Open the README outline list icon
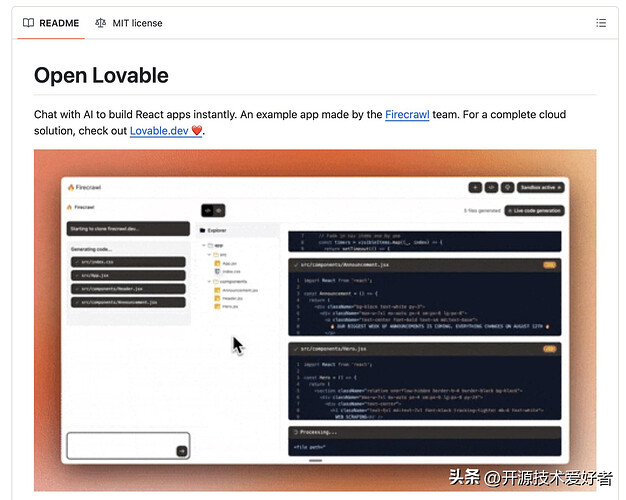 click(601, 22)
